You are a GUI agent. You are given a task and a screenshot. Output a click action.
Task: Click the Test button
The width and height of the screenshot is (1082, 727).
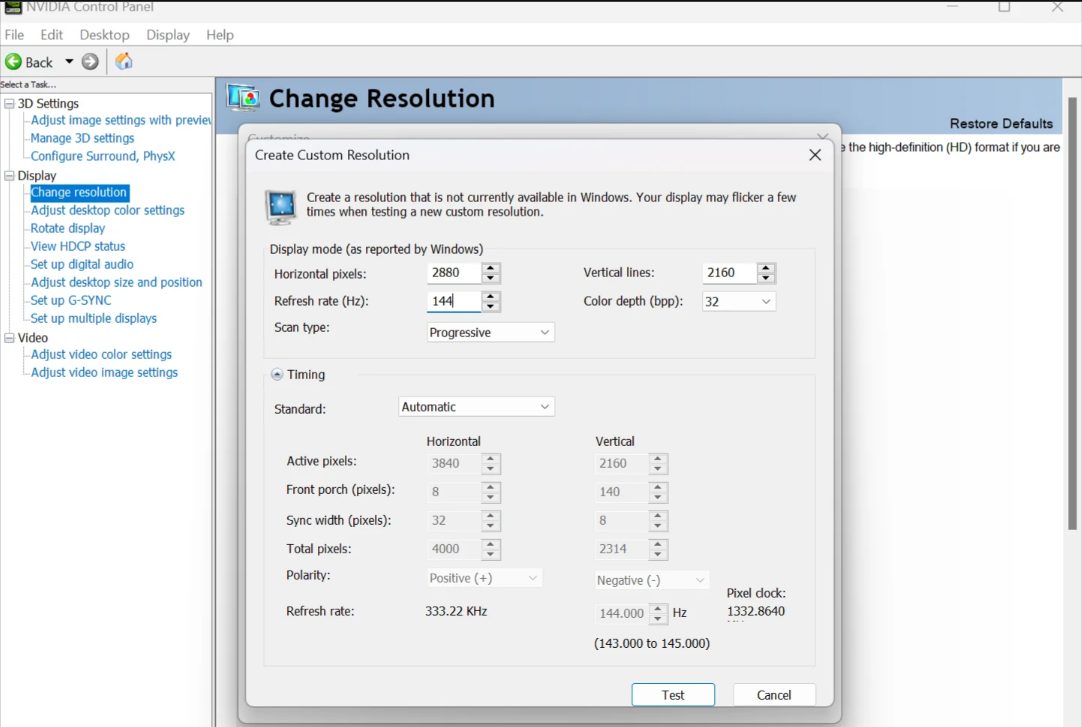click(672, 694)
